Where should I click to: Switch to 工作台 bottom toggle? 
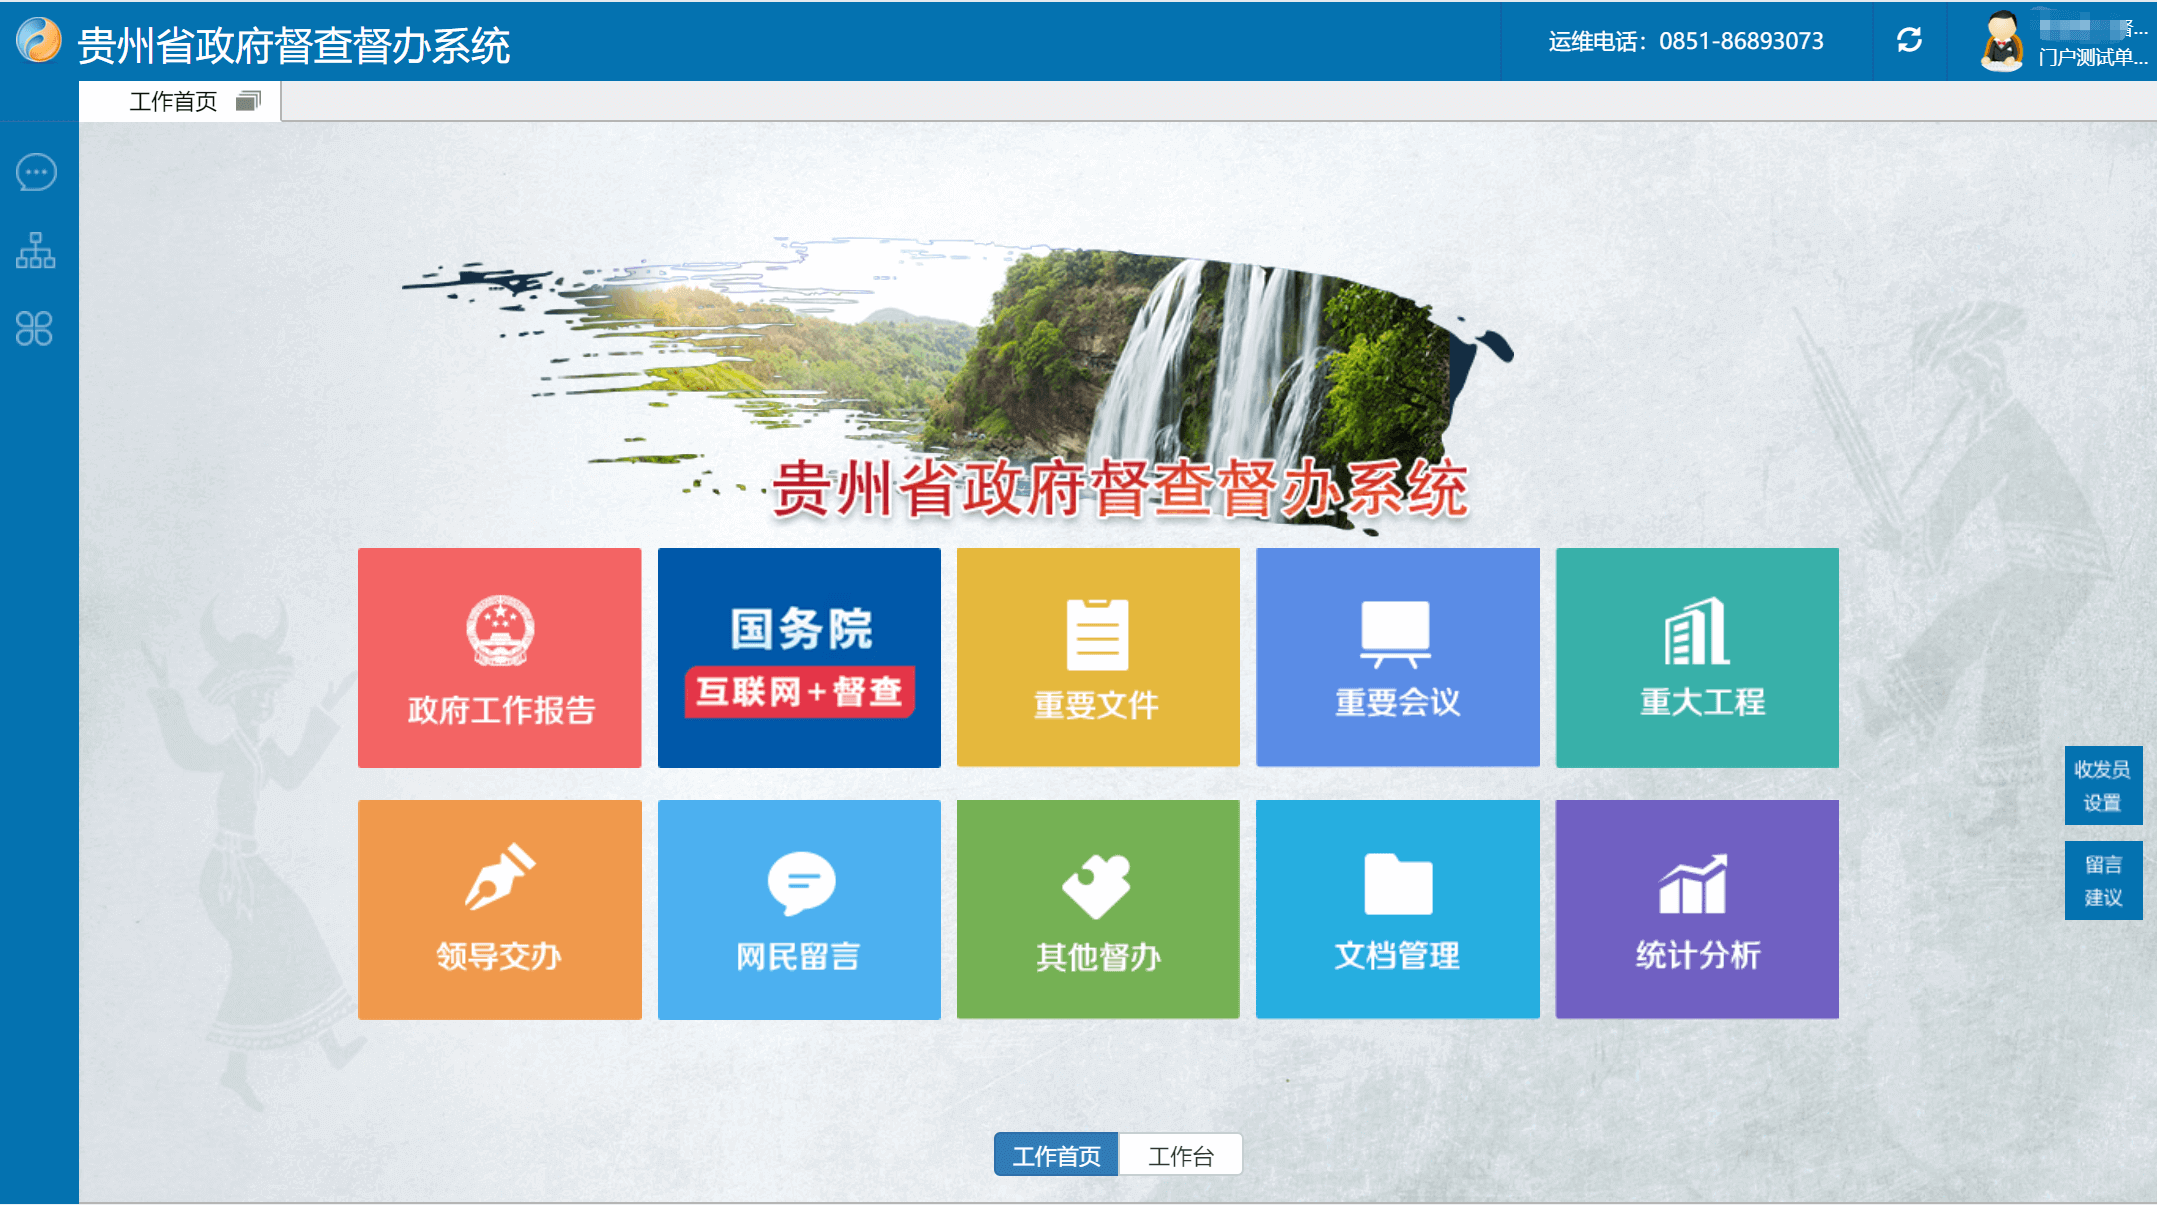point(1181,1155)
